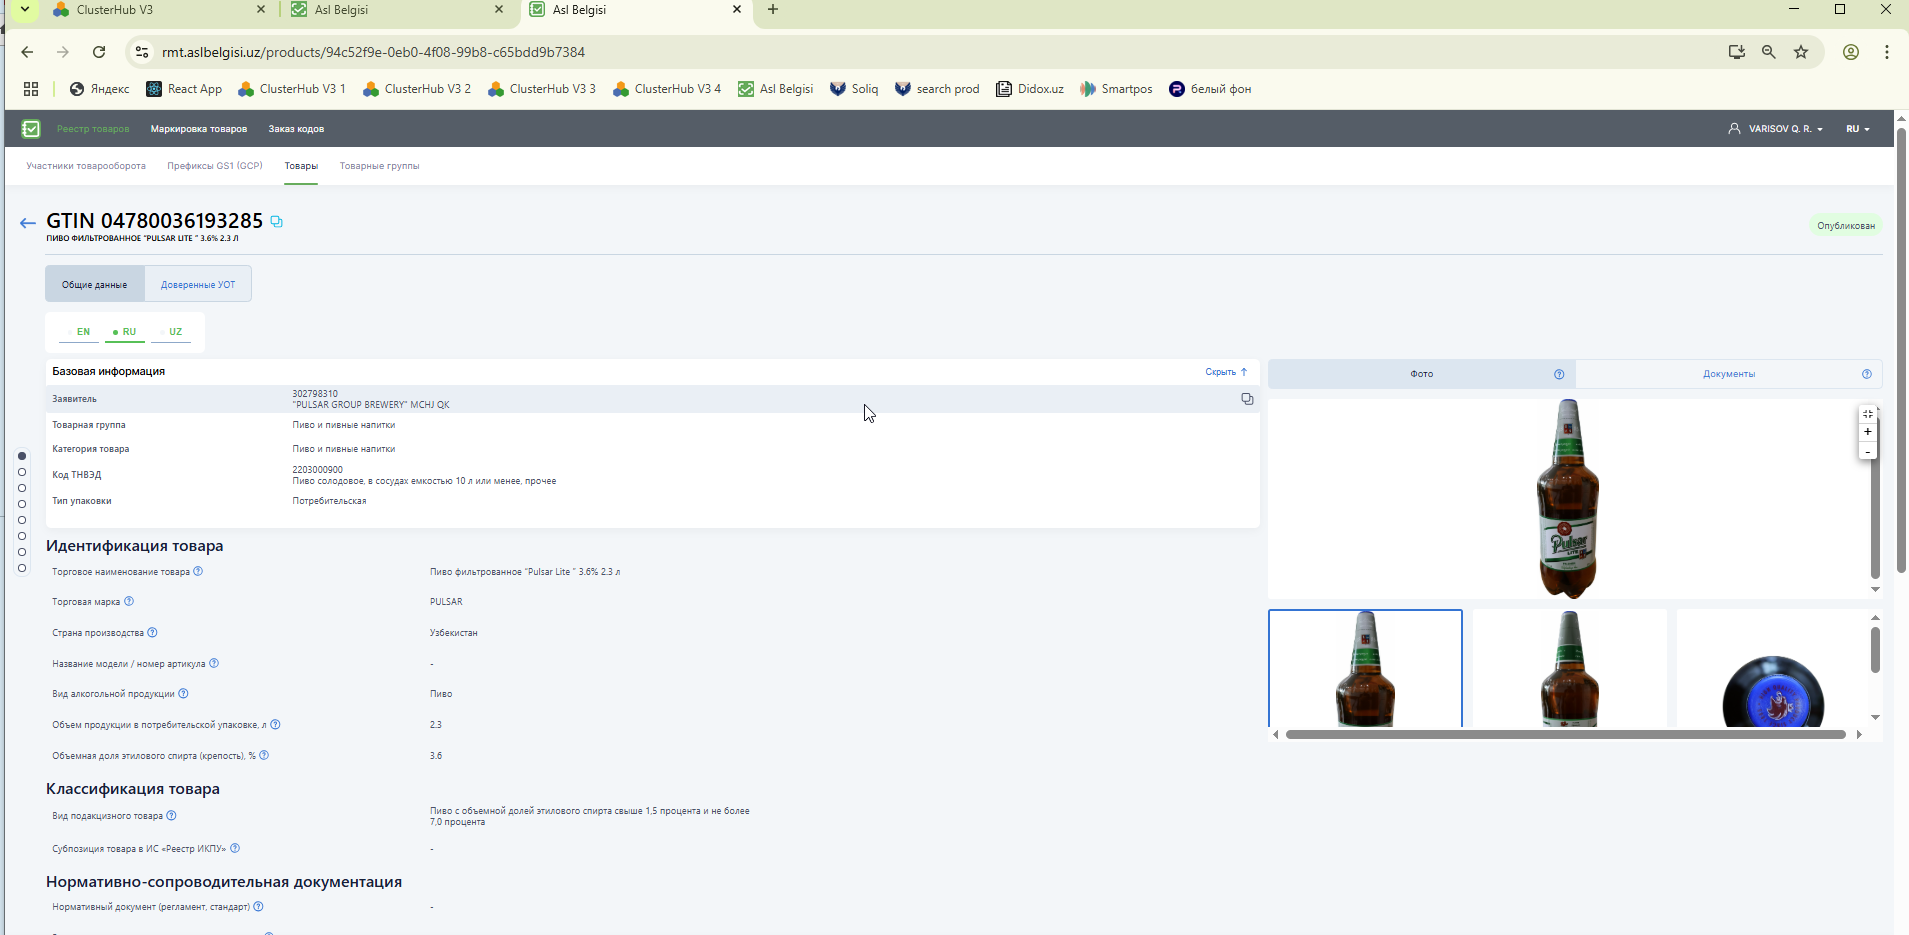1909x935 pixels.
Task: Open the browser zoom magnifier icon
Action: point(1769,52)
